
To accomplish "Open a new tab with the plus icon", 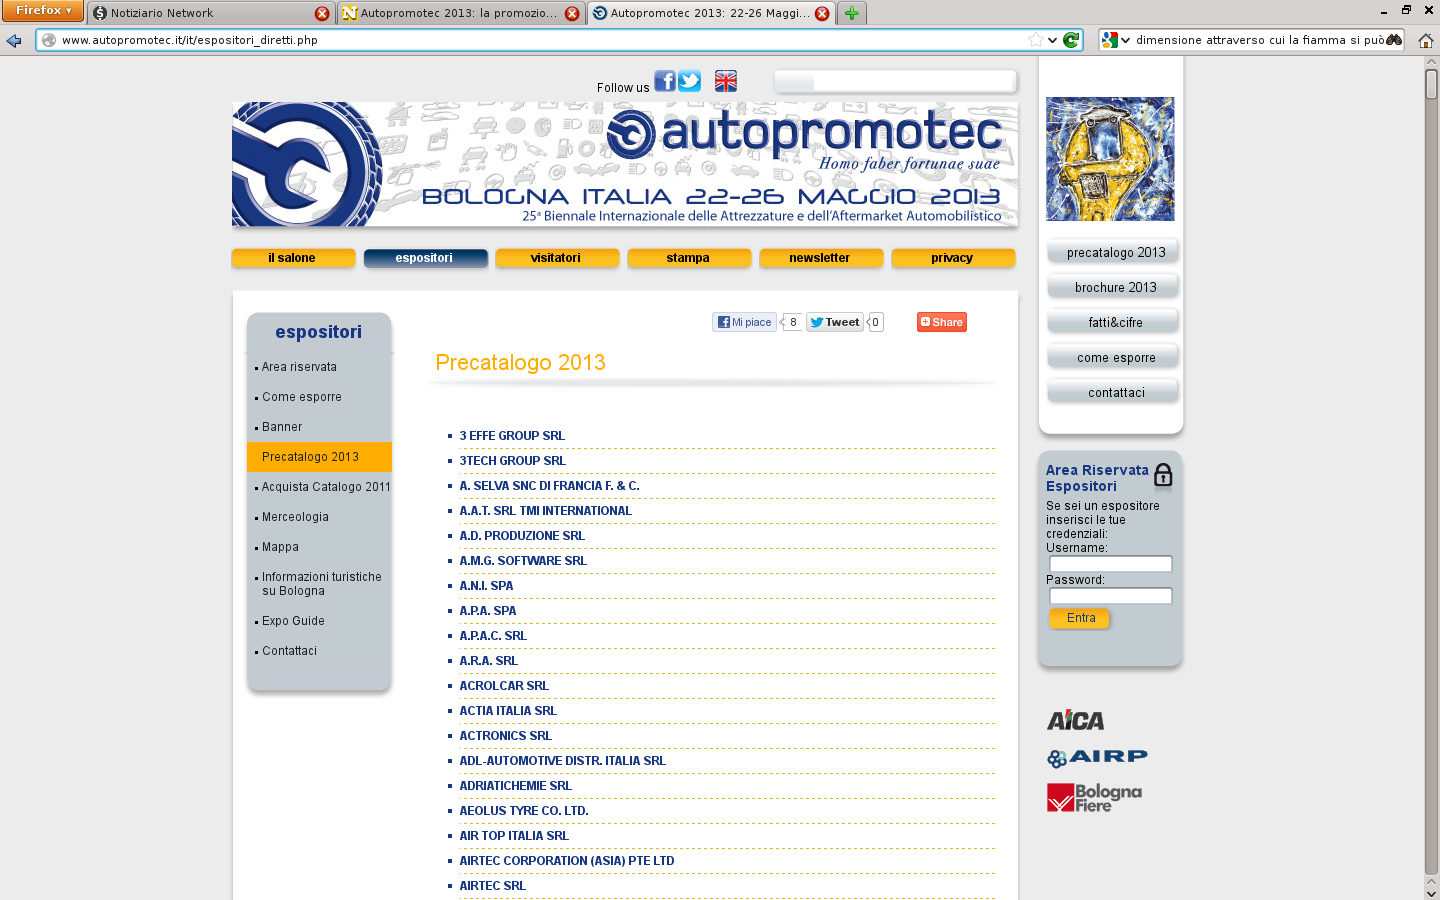I will (851, 13).
